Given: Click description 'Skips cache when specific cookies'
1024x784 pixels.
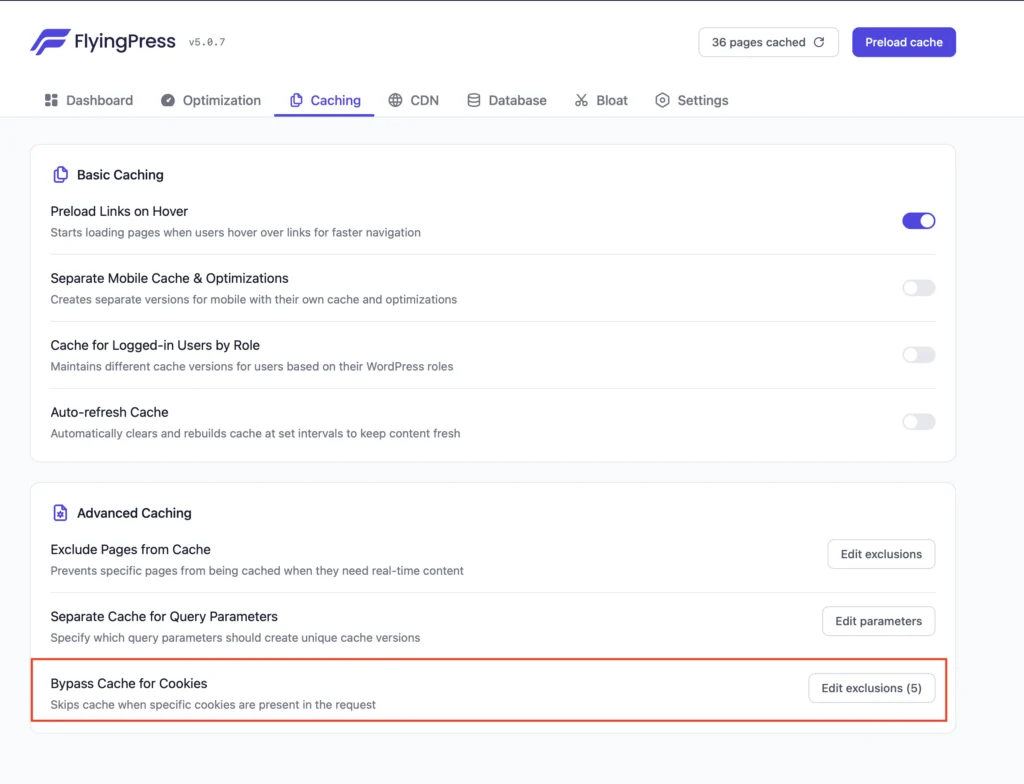Looking at the screenshot, I should pyautogui.click(x=213, y=705).
